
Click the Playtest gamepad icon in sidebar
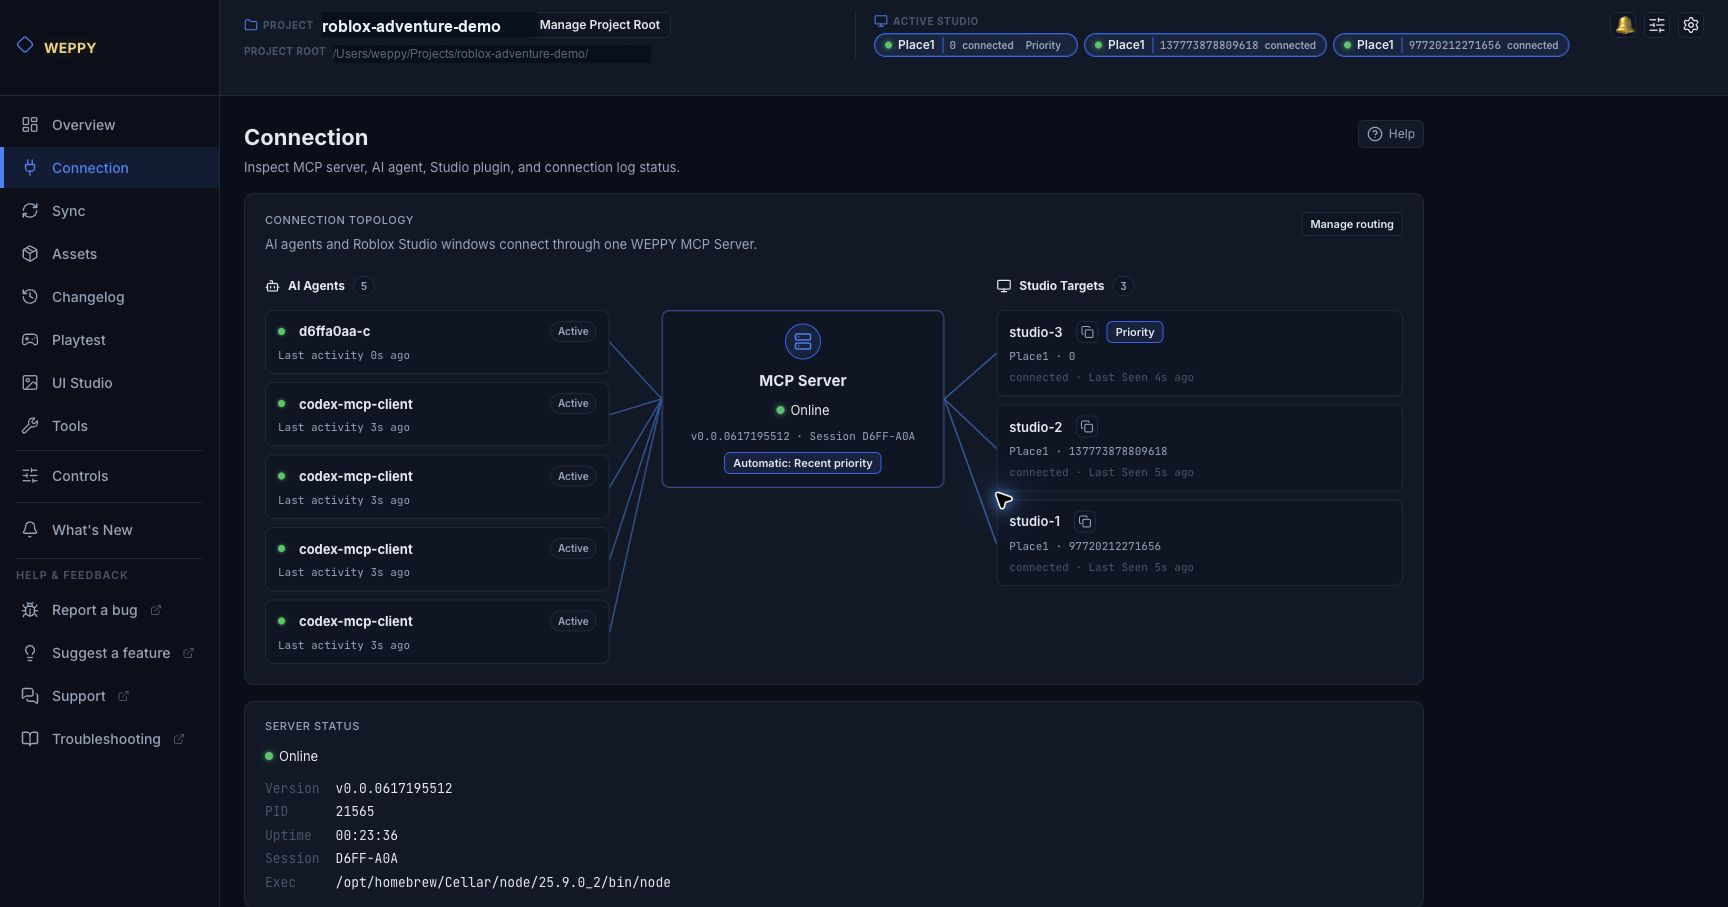(x=30, y=340)
